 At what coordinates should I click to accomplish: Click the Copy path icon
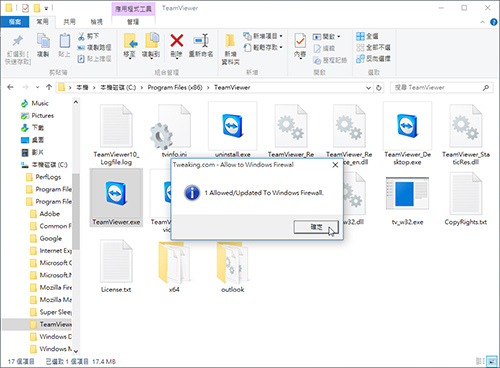[81, 48]
